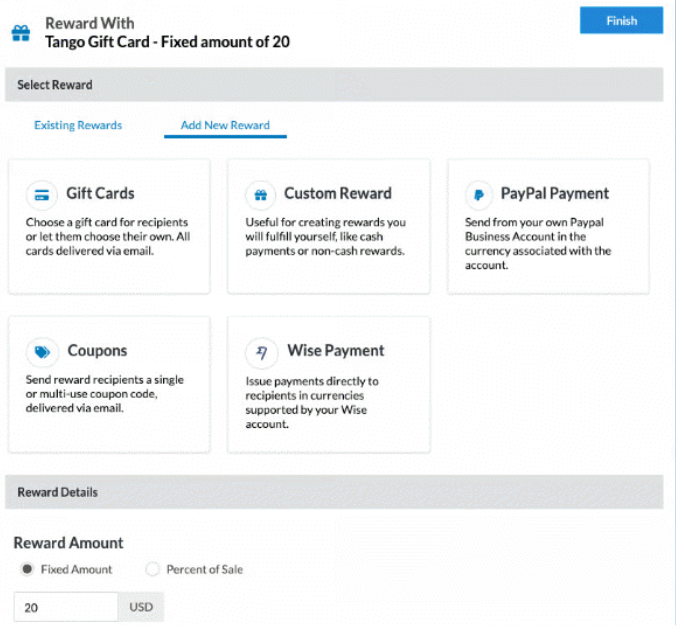Open the Add New Reward tab
This screenshot has height=625, width=676.
[225, 125]
